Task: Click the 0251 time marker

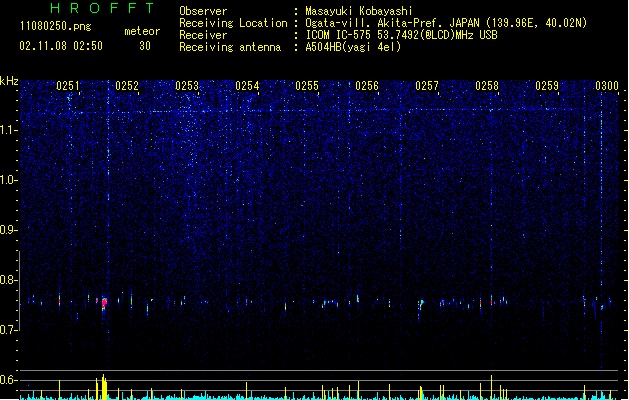Action: click(68, 86)
